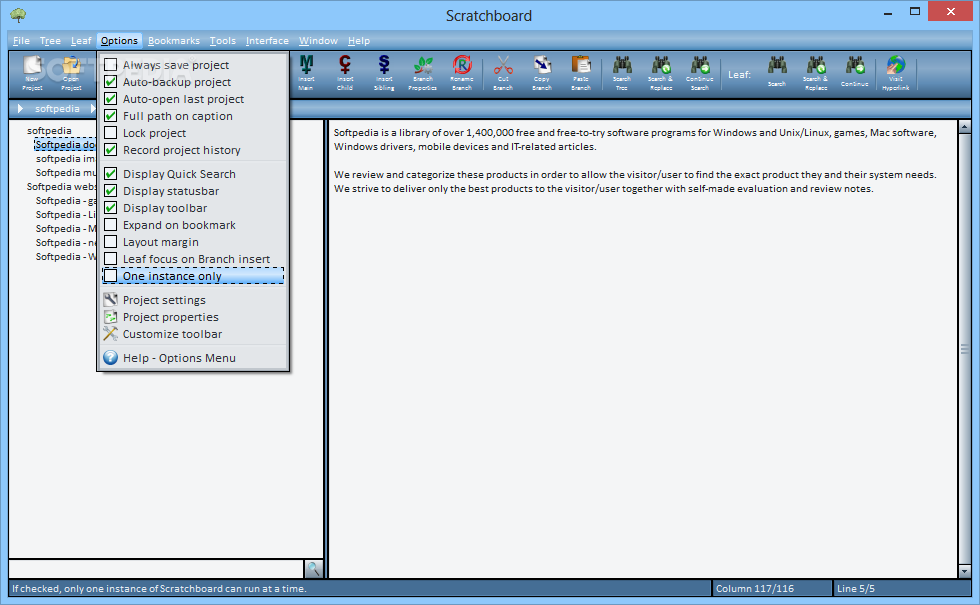Click the Leaf Search binoculars icon
The height and width of the screenshot is (605, 980).
[777, 71]
